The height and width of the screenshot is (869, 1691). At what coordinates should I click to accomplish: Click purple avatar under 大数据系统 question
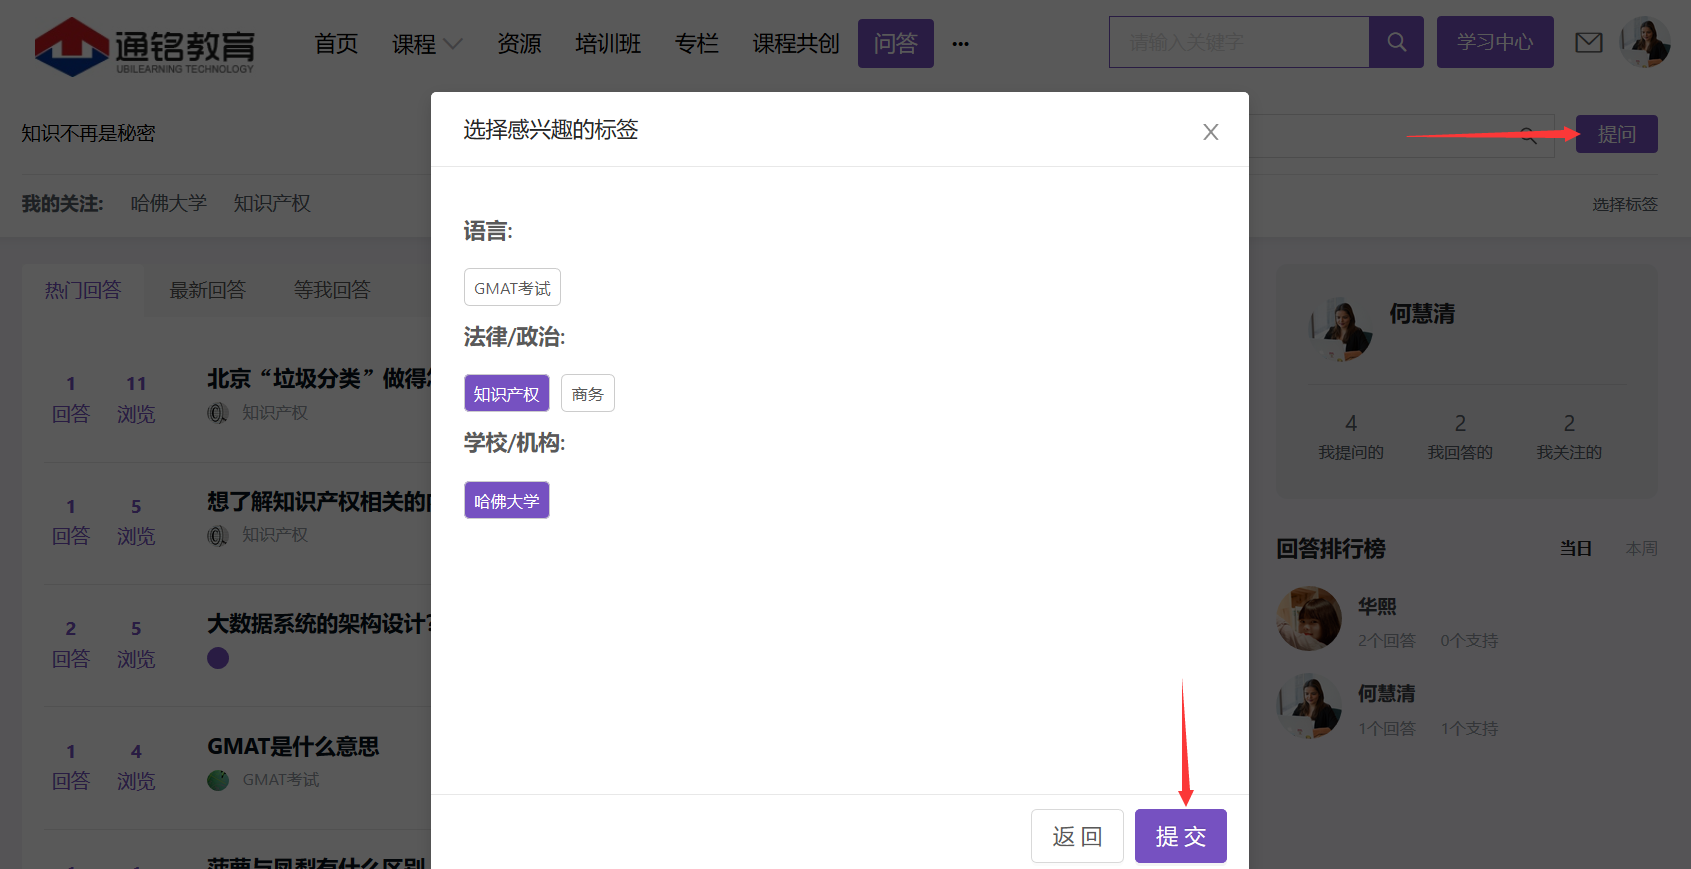(x=218, y=658)
